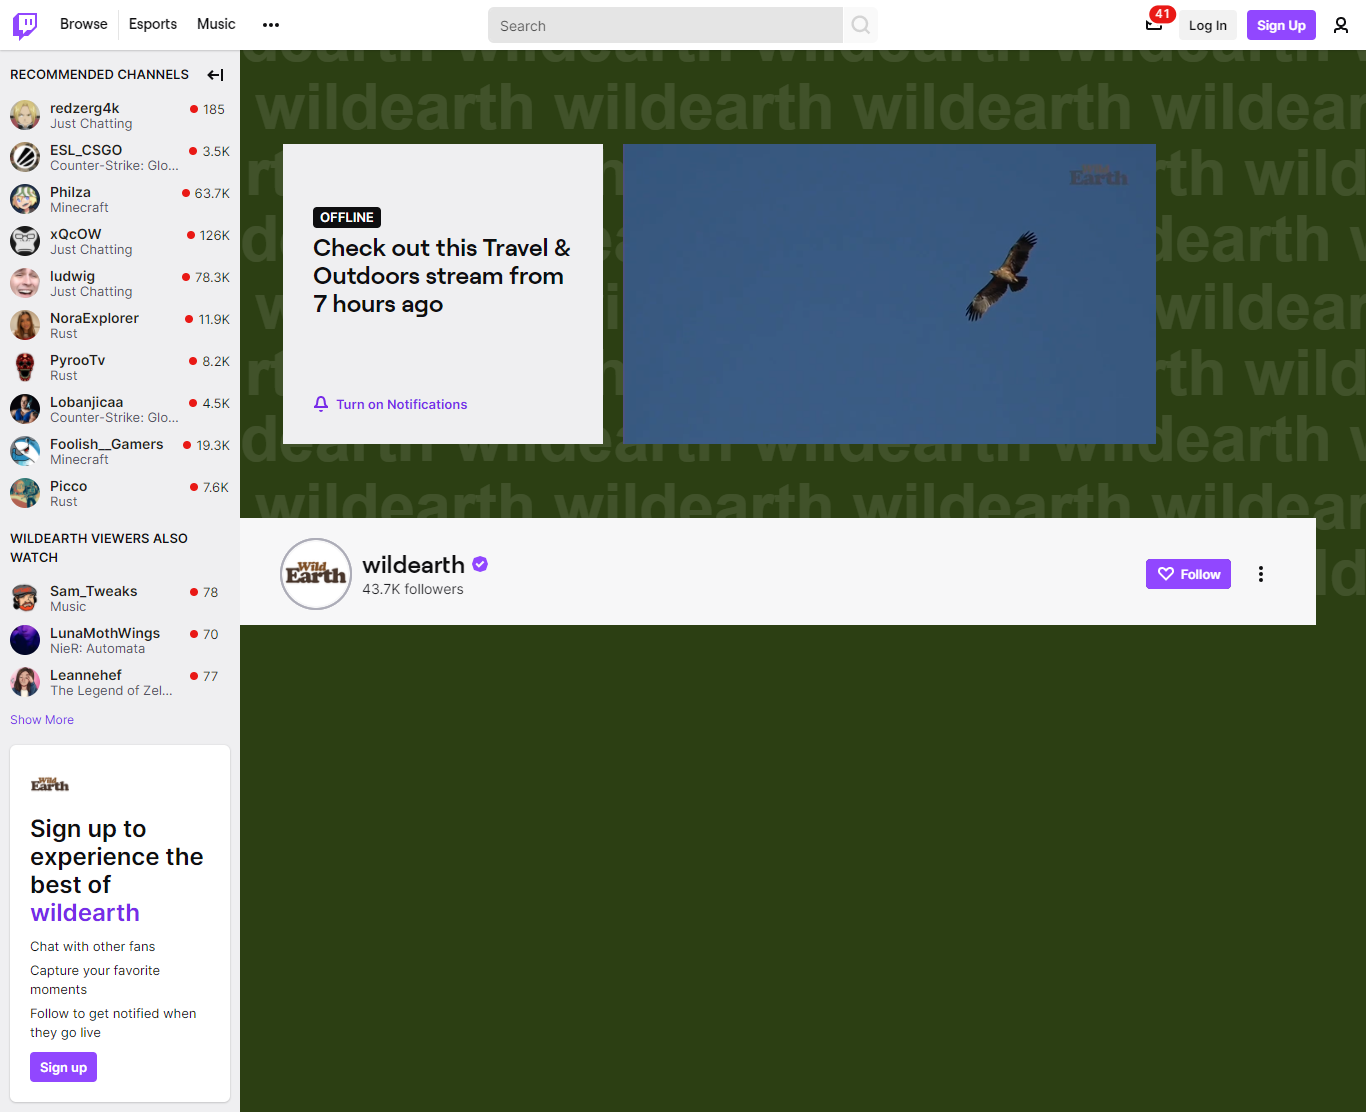Select Sam_Tweaks channel name
The height and width of the screenshot is (1112, 1366).
(x=94, y=591)
